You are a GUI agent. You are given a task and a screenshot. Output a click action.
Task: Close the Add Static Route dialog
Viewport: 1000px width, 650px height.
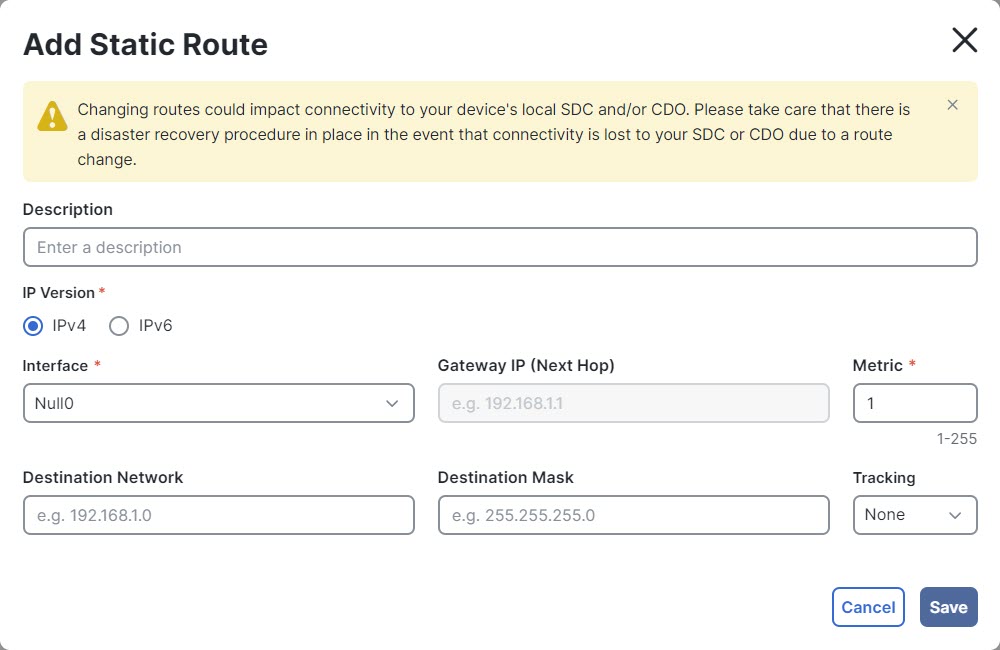coord(964,40)
